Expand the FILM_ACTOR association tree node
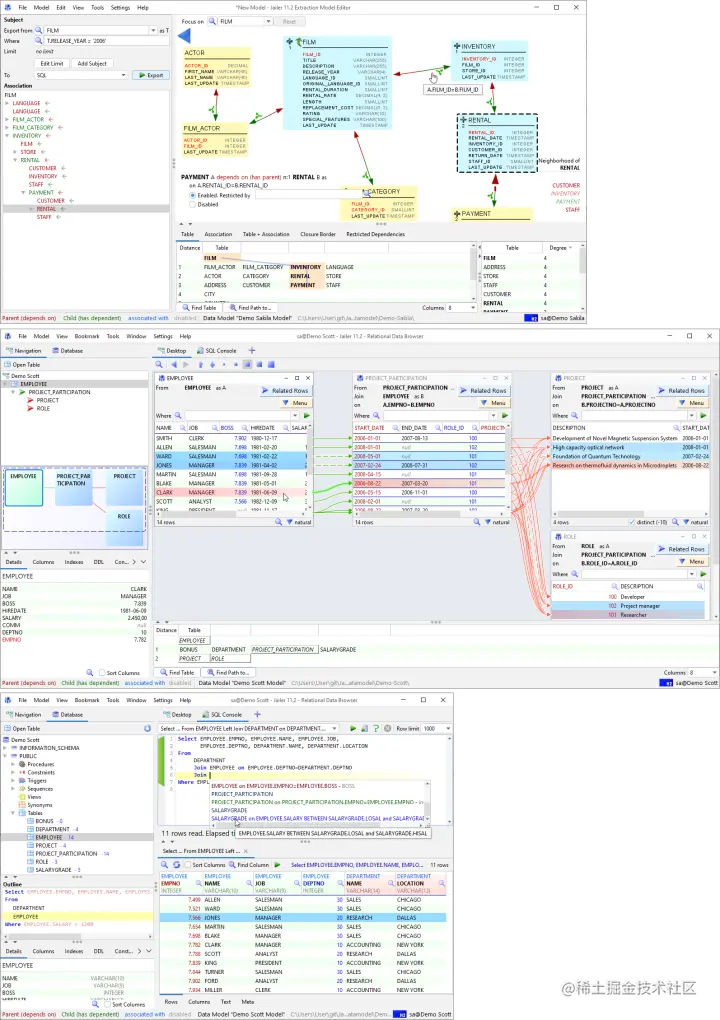The height and width of the screenshot is (1020, 720). coord(7,120)
